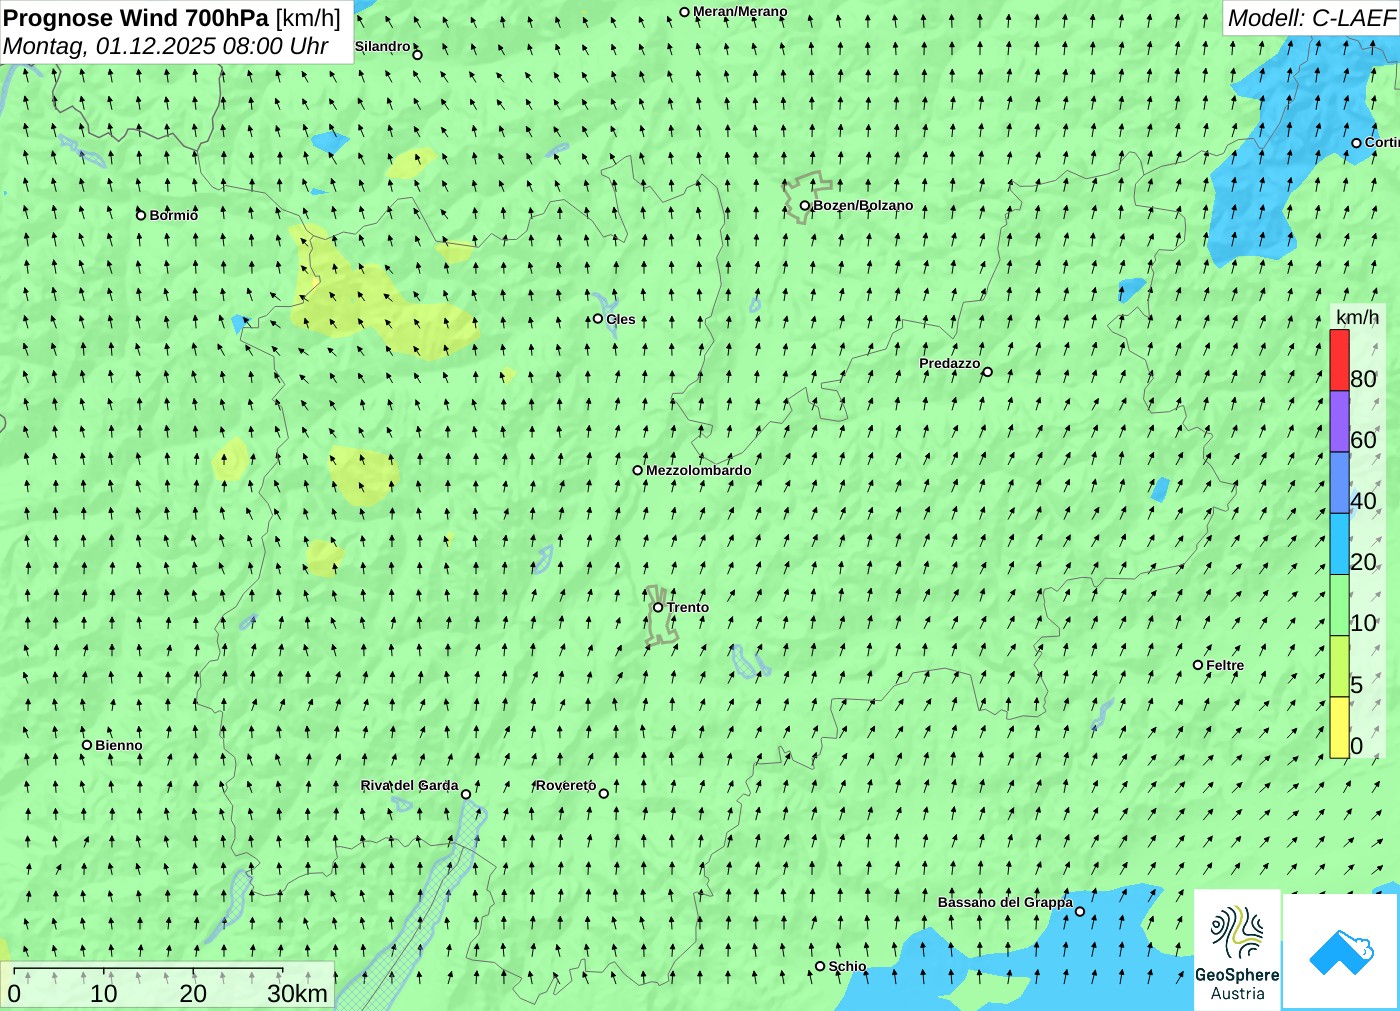Click the Cortina marker at right edge
Viewport: 1400px width, 1011px height.
click(x=1356, y=143)
